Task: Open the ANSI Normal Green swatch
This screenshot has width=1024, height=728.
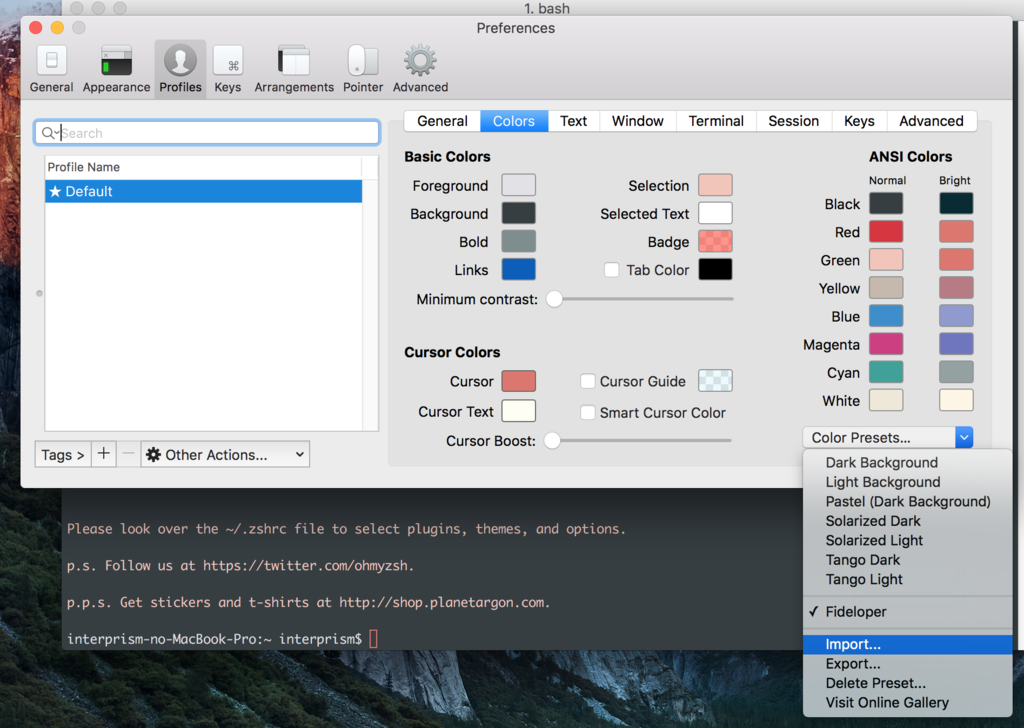Action: pyautogui.click(x=886, y=260)
